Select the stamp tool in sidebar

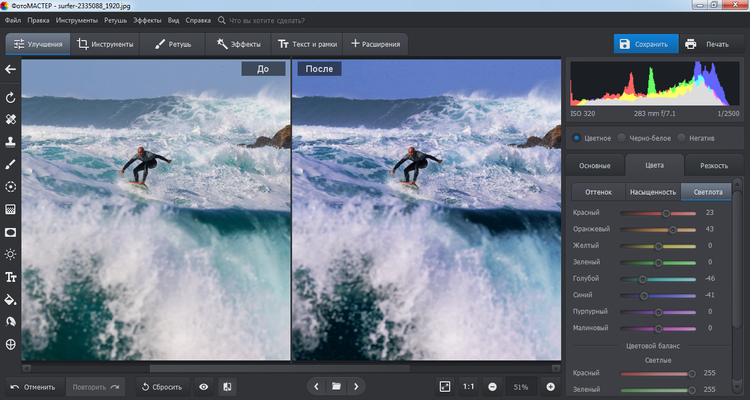[x=11, y=142]
